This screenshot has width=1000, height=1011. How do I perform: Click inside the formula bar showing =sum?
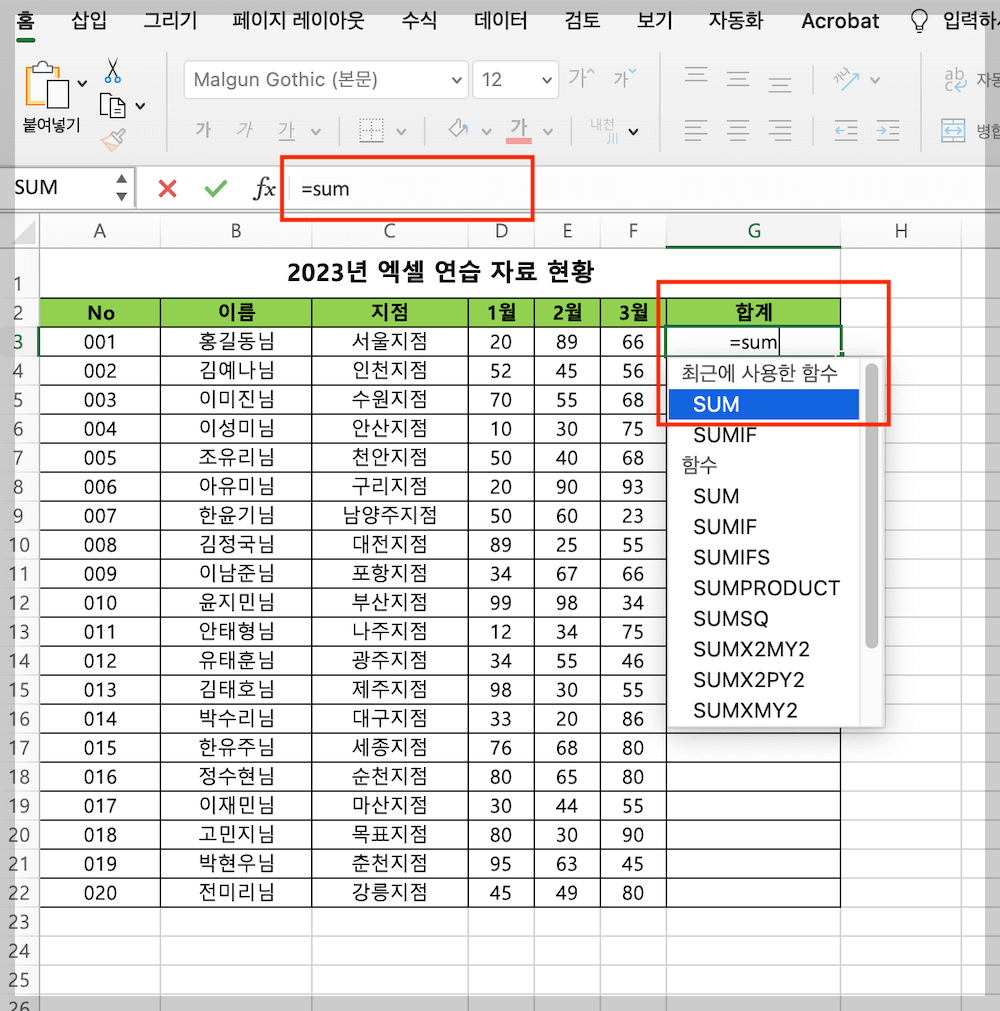point(400,188)
